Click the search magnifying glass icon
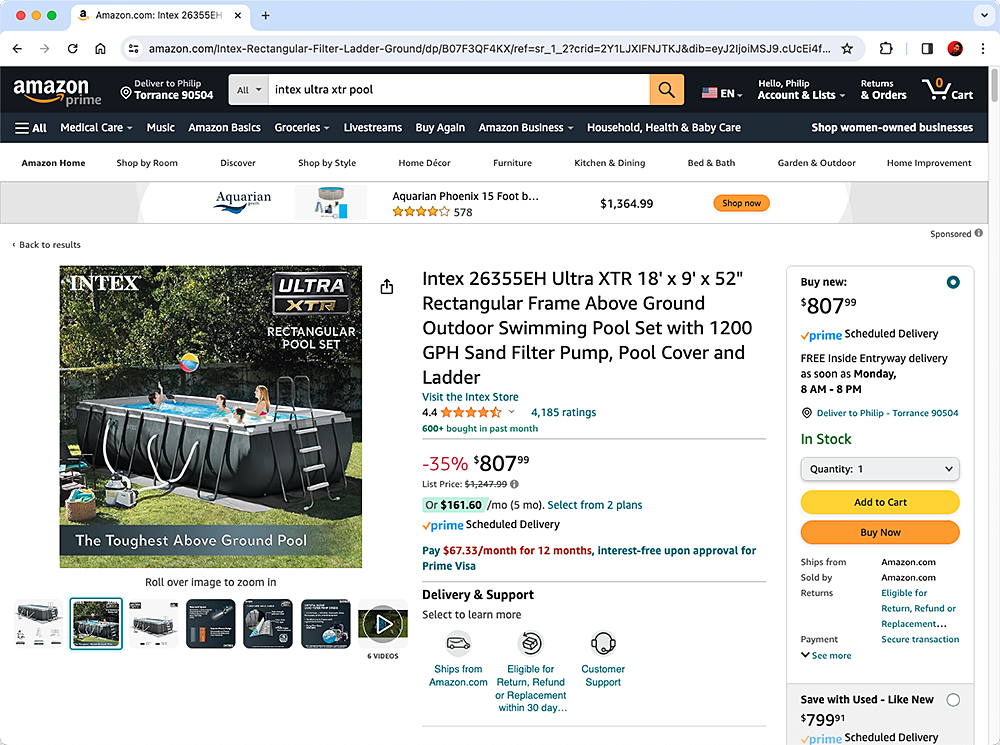Viewport: 1000px width, 745px height. 666,89
